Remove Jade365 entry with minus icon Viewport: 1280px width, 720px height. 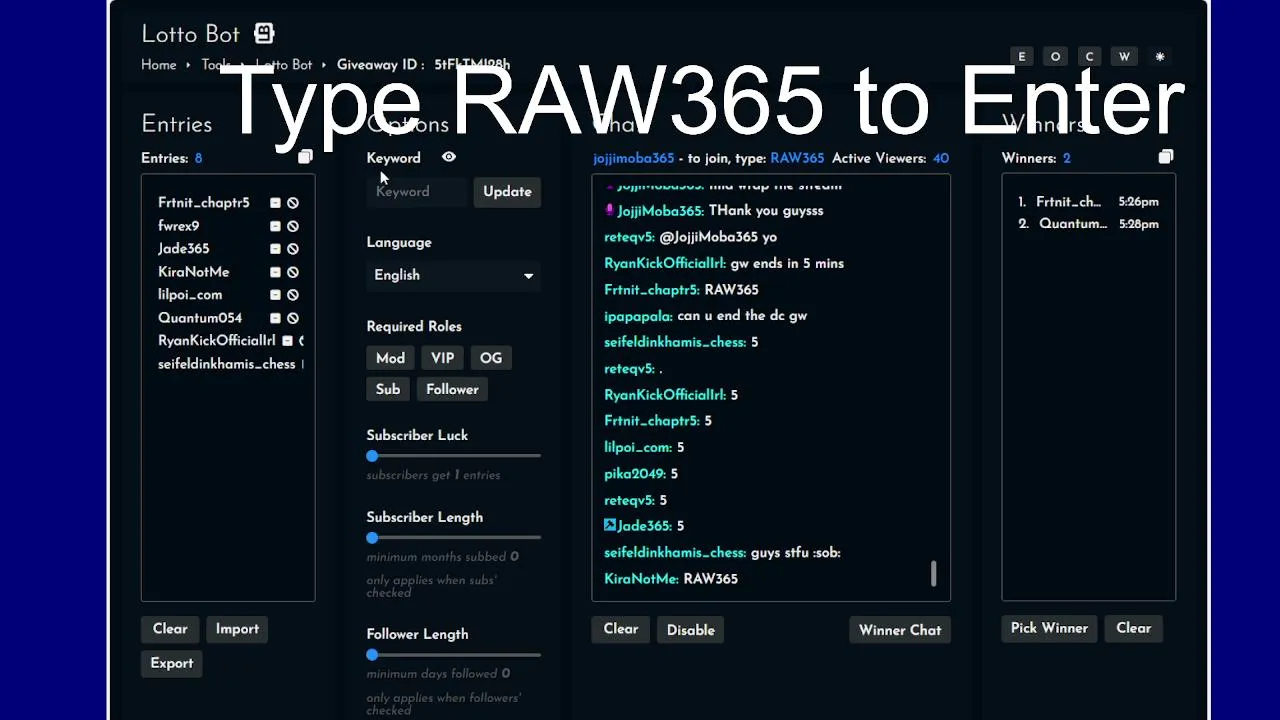click(x=275, y=249)
